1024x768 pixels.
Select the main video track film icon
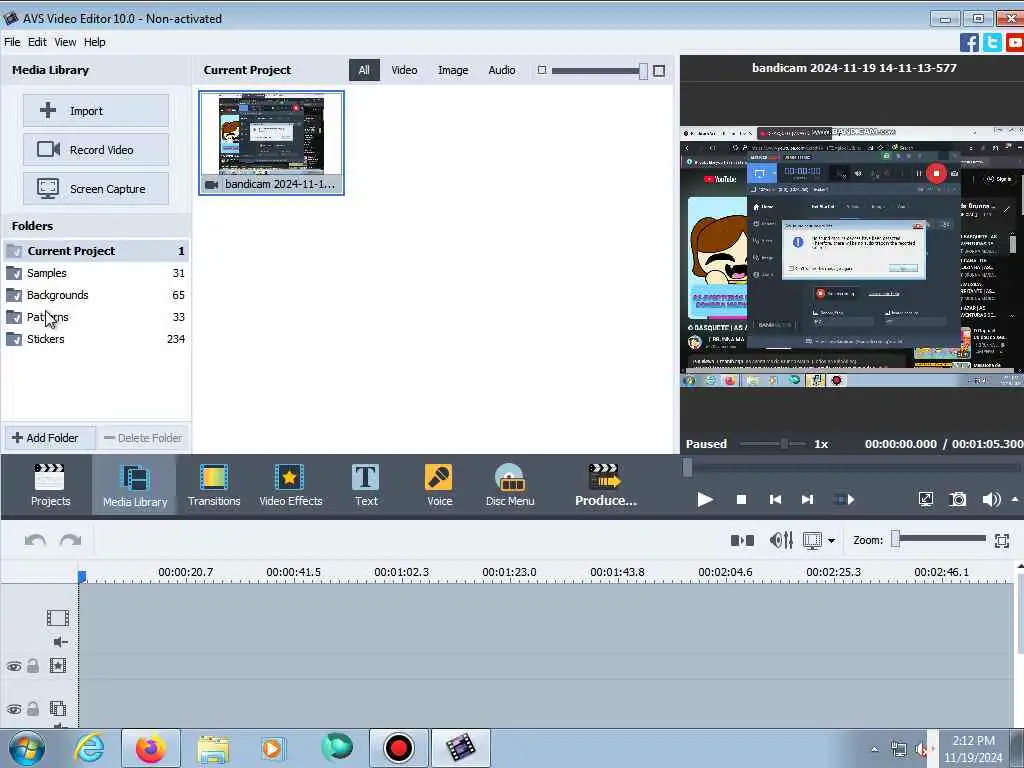[57, 618]
